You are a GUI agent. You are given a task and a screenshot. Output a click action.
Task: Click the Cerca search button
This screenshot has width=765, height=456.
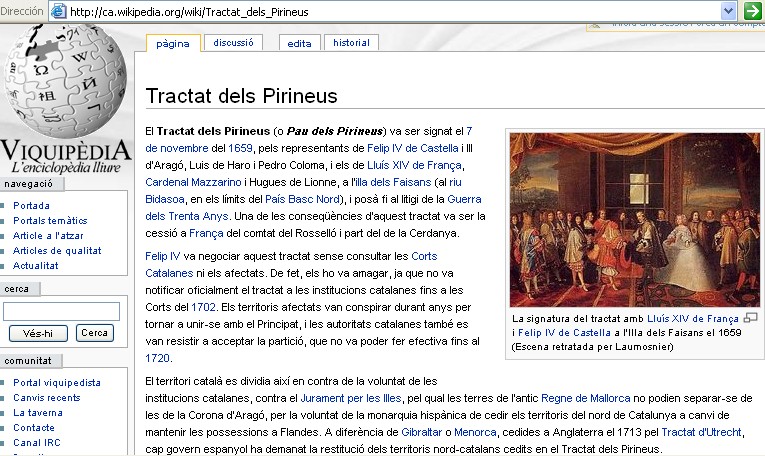[x=94, y=333]
